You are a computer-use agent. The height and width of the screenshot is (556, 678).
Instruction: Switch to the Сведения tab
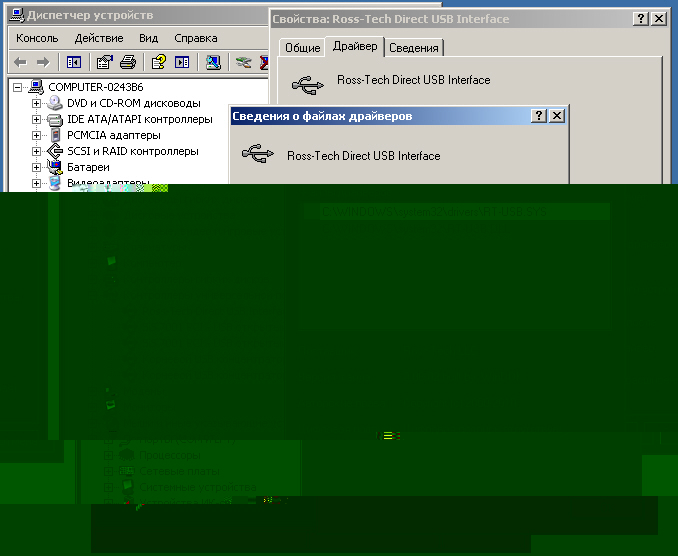click(x=414, y=48)
